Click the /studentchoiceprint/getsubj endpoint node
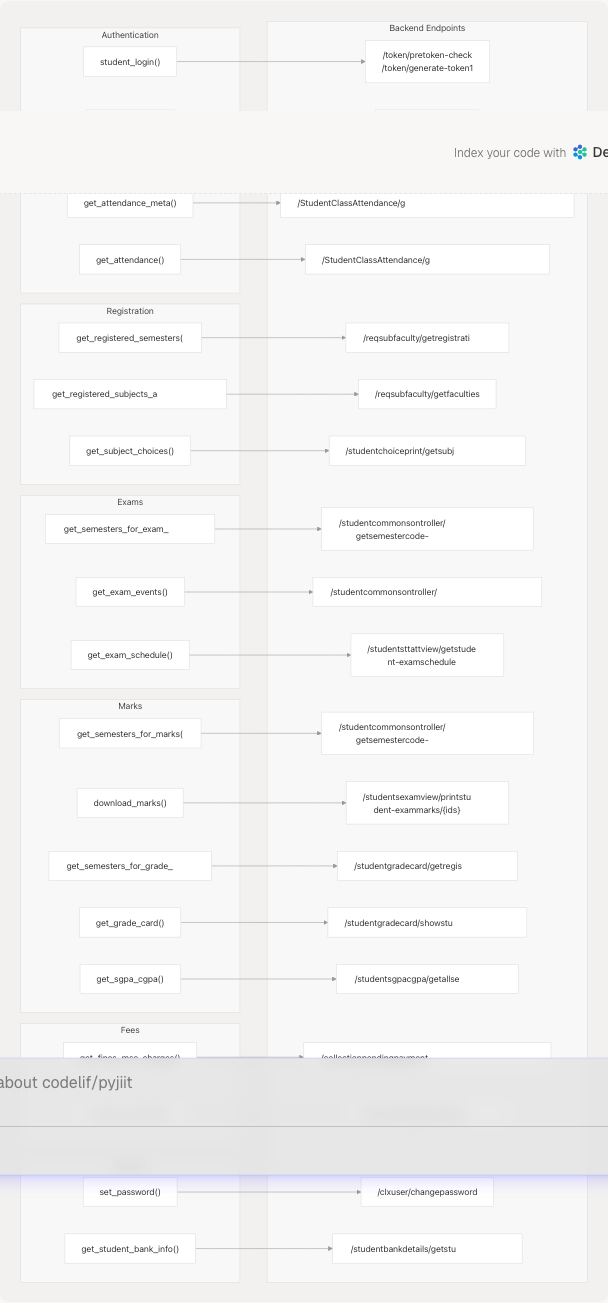The width and height of the screenshot is (608, 1303). (x=427, y=451)
